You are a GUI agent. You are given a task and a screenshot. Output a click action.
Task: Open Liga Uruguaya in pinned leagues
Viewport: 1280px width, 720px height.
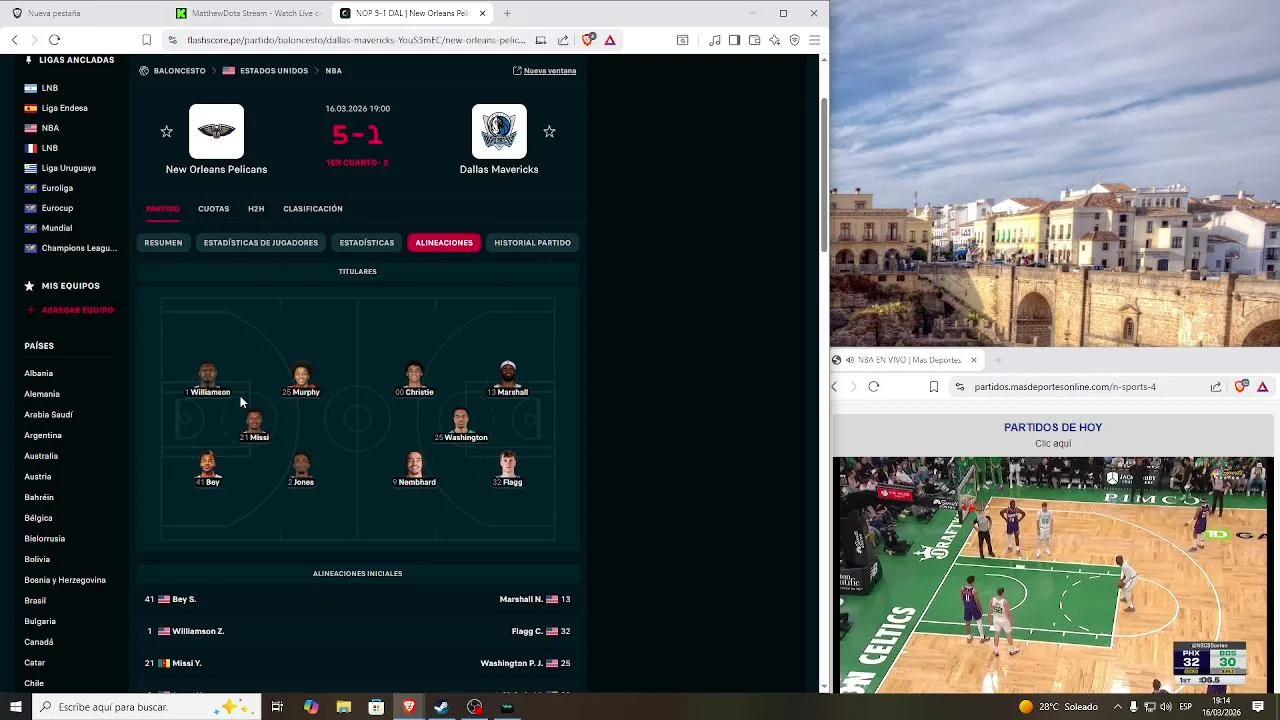(x=68, y=168)
